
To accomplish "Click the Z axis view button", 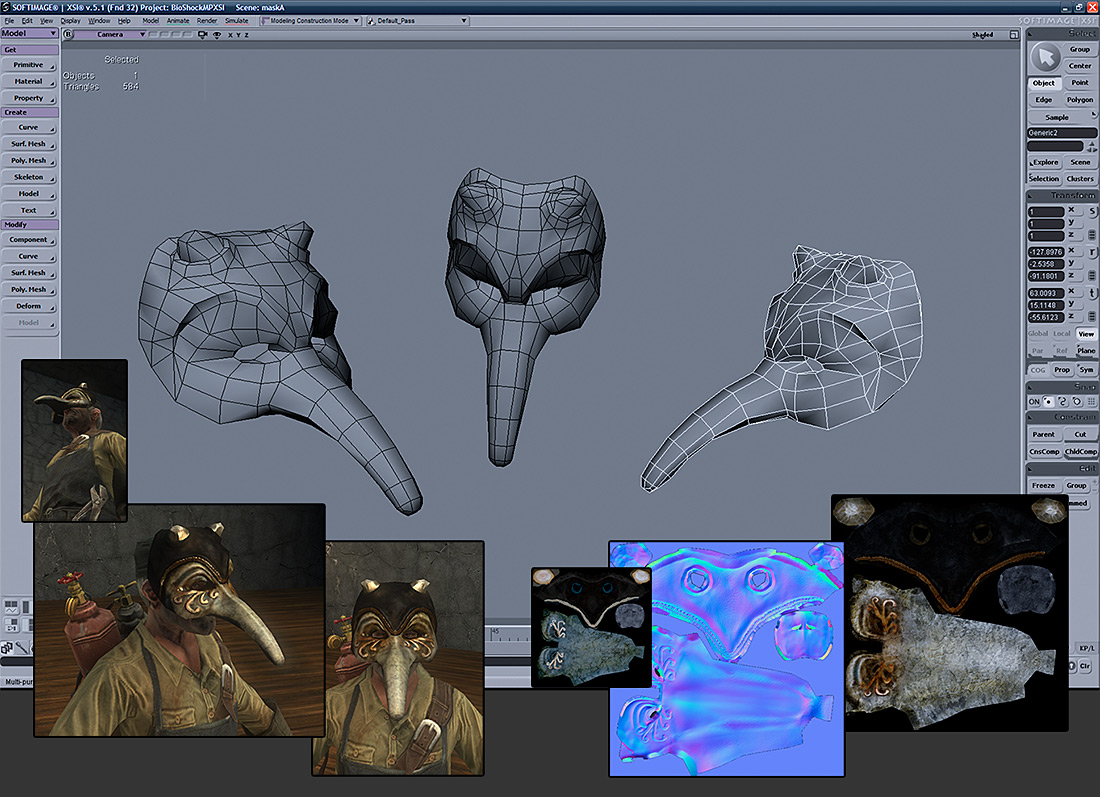I will pos(246,35).
